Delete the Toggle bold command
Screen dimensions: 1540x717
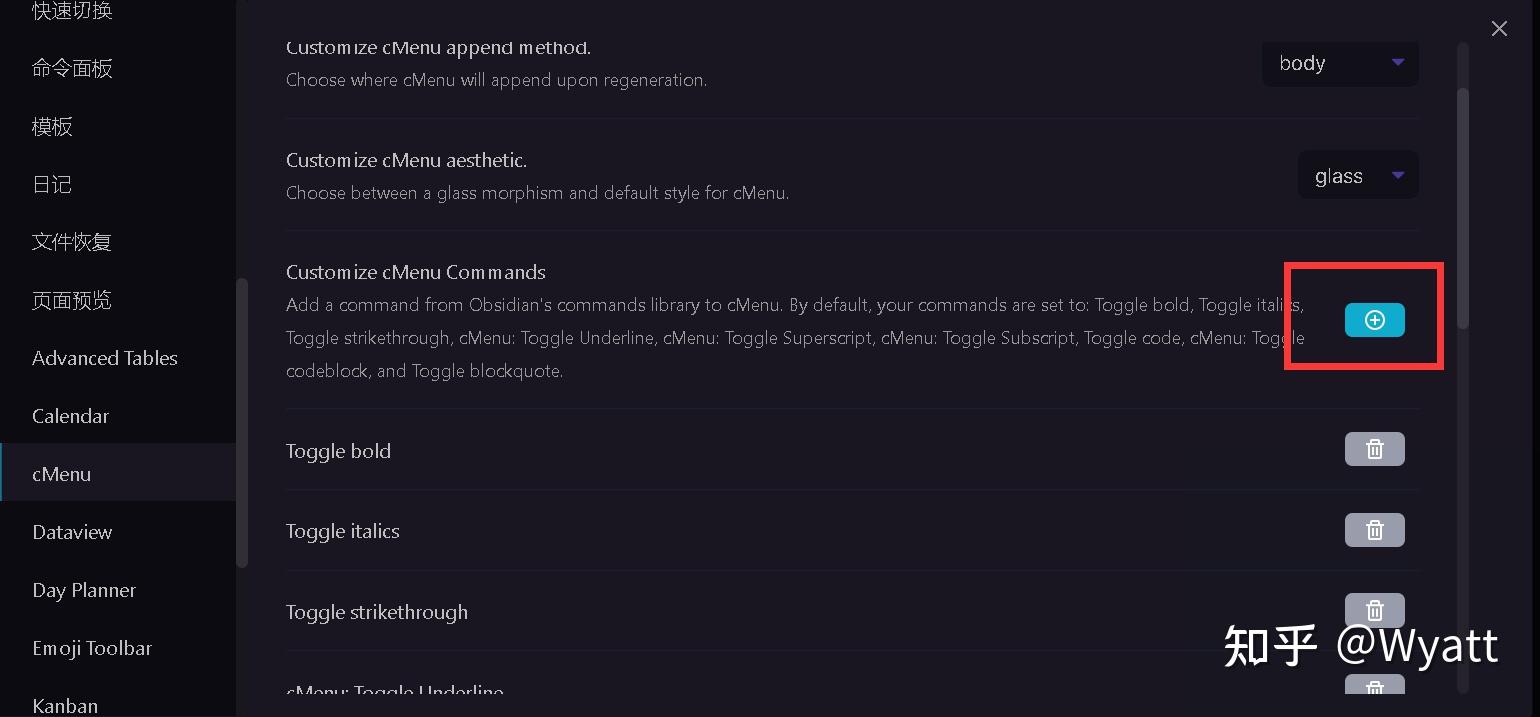[1374, 449]
